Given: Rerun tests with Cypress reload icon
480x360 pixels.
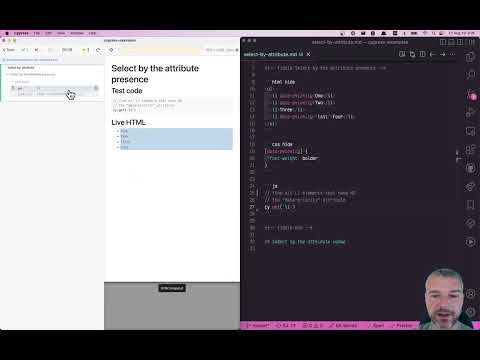Looking at the screenshot, I should click(x=98, y=50).
